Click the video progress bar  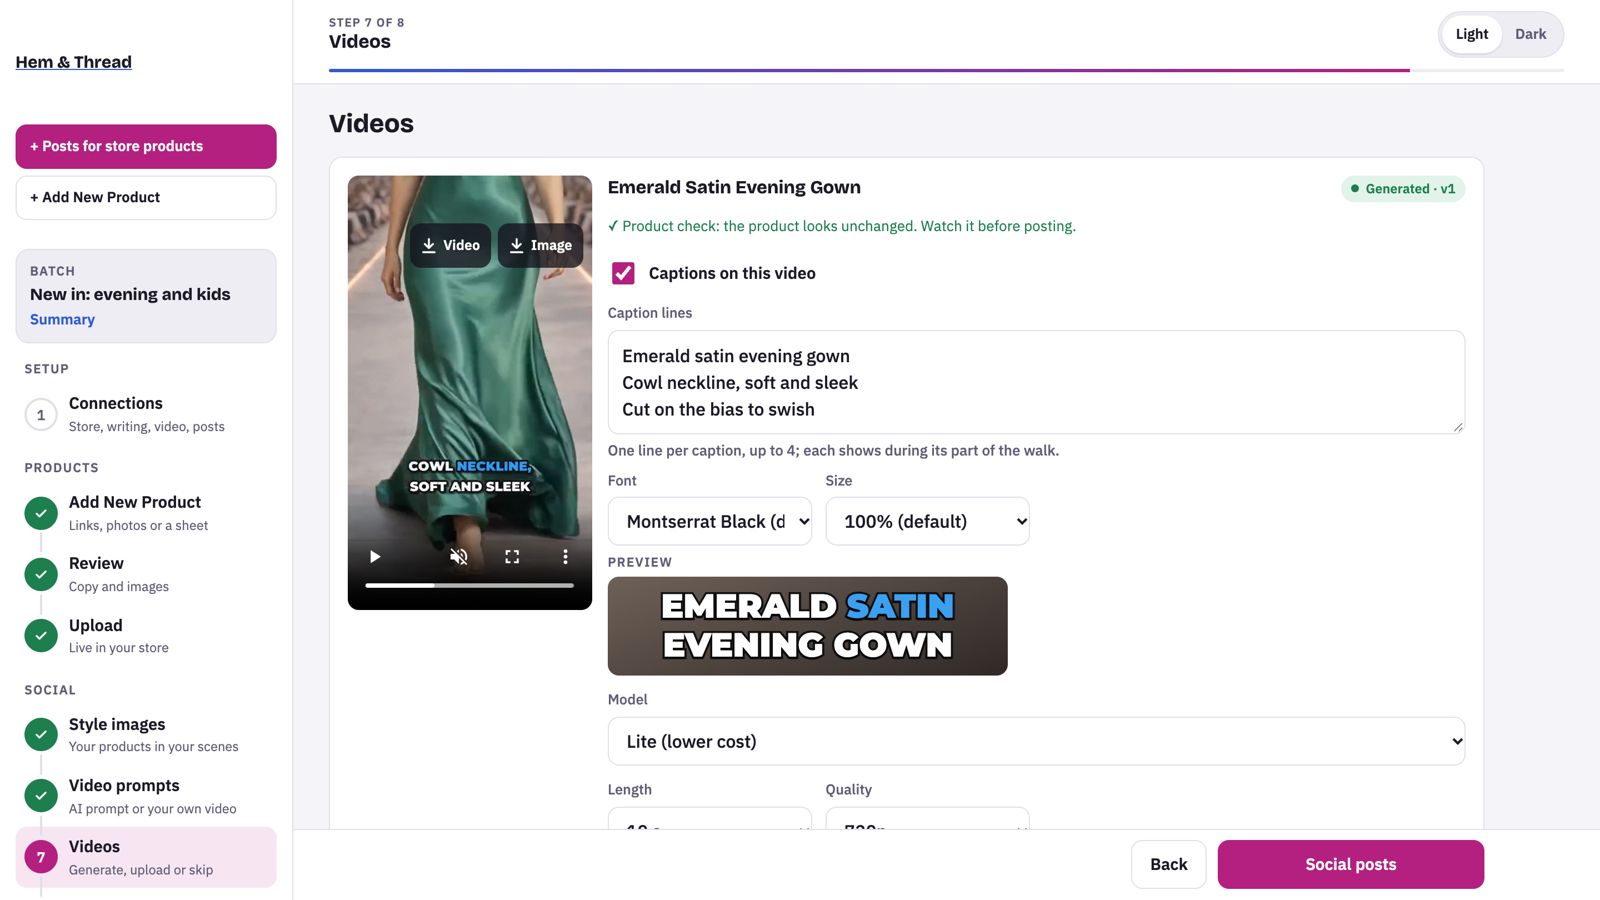[x=469, y=585]
